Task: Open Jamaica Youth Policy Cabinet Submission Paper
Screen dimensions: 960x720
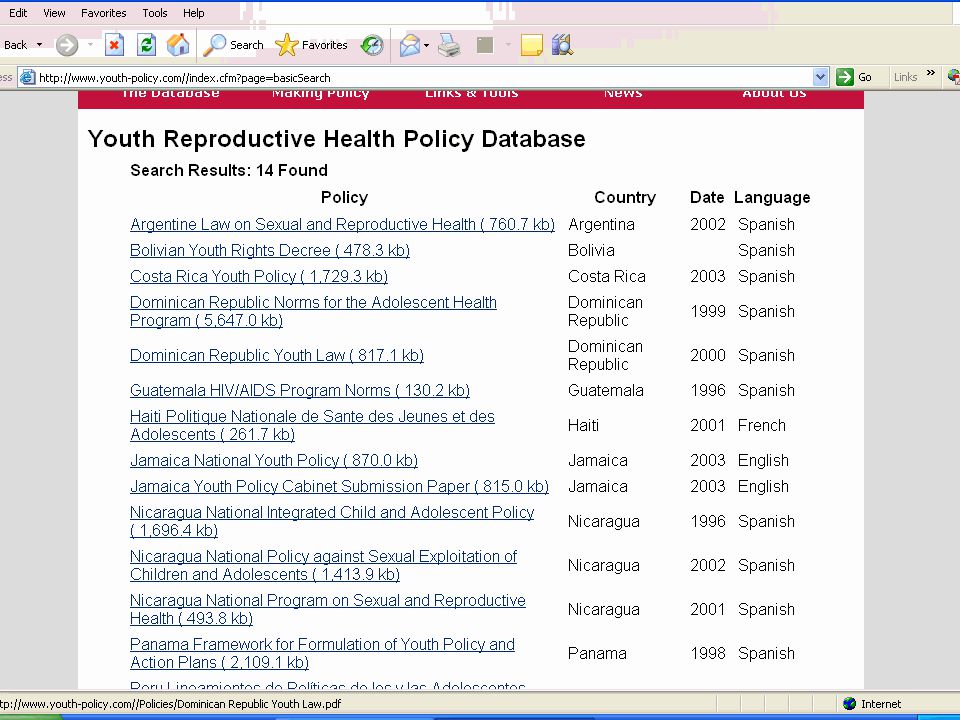Action: click(339, 486)
